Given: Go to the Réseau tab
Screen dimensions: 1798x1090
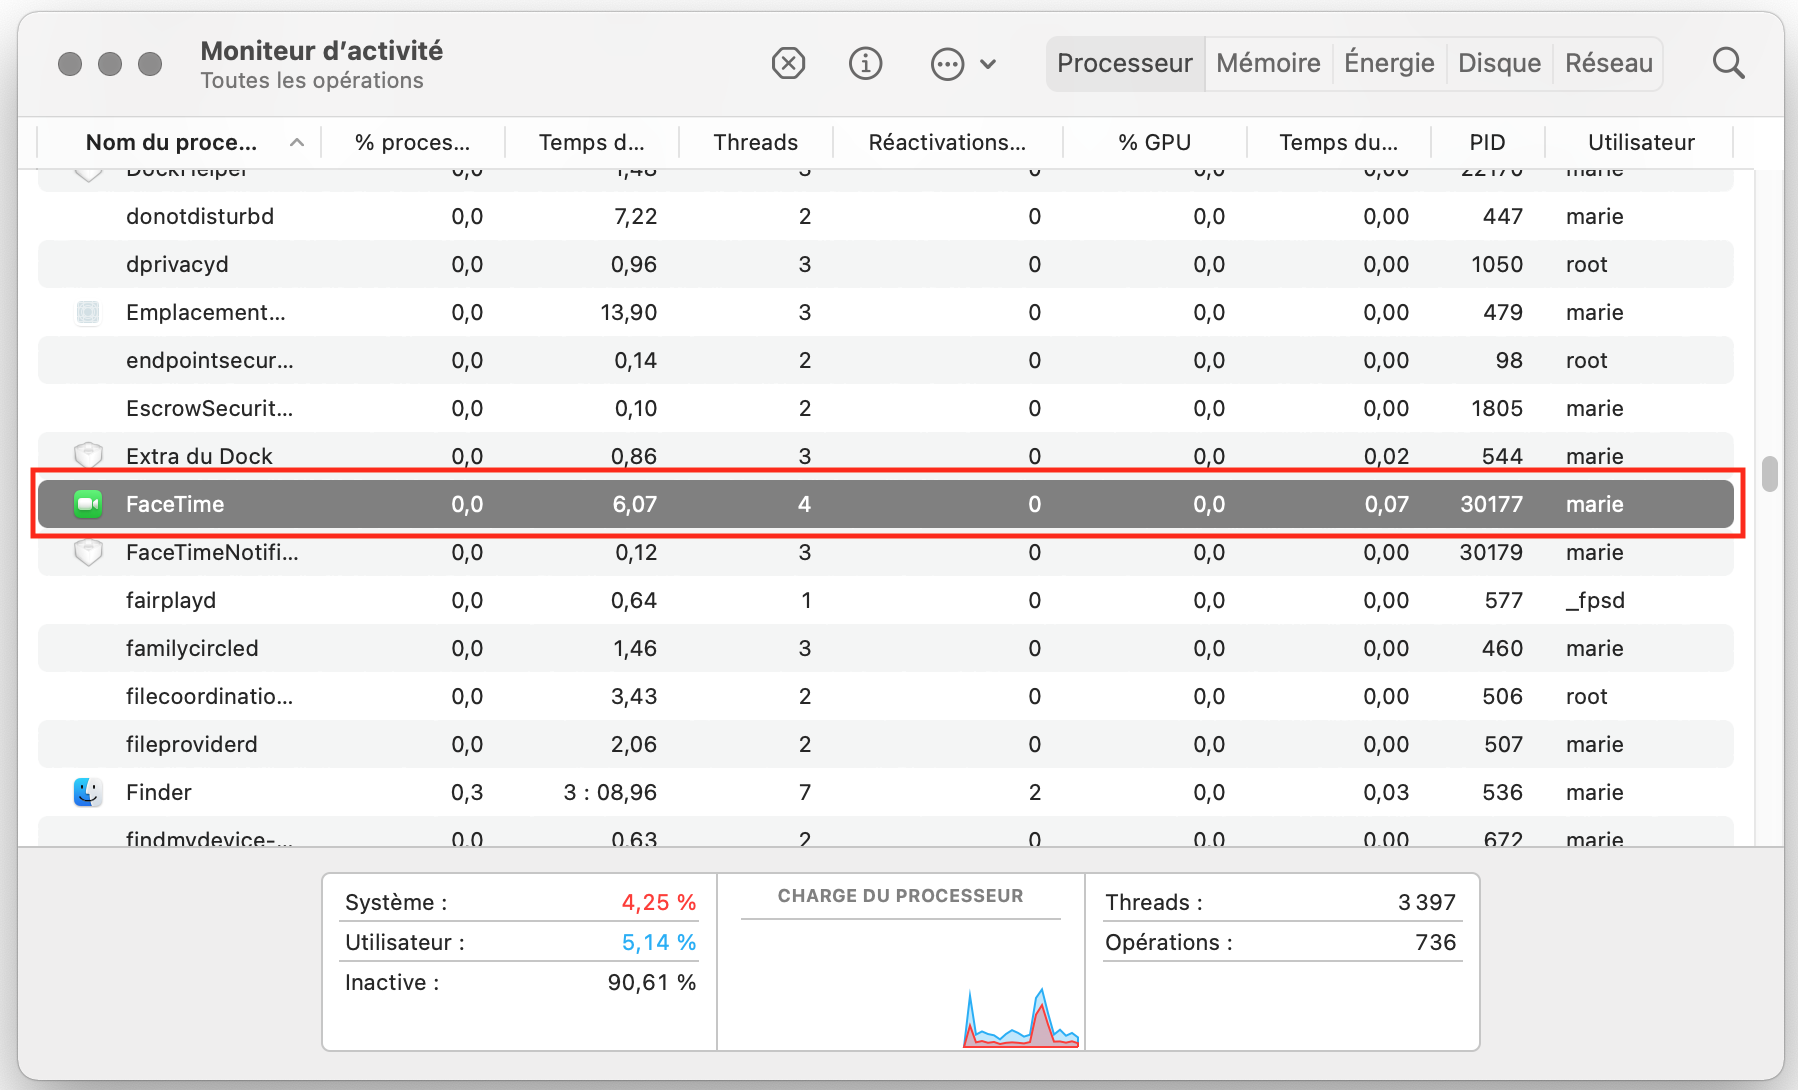Looking at the screenshot, I should (x=1608, y=64).
